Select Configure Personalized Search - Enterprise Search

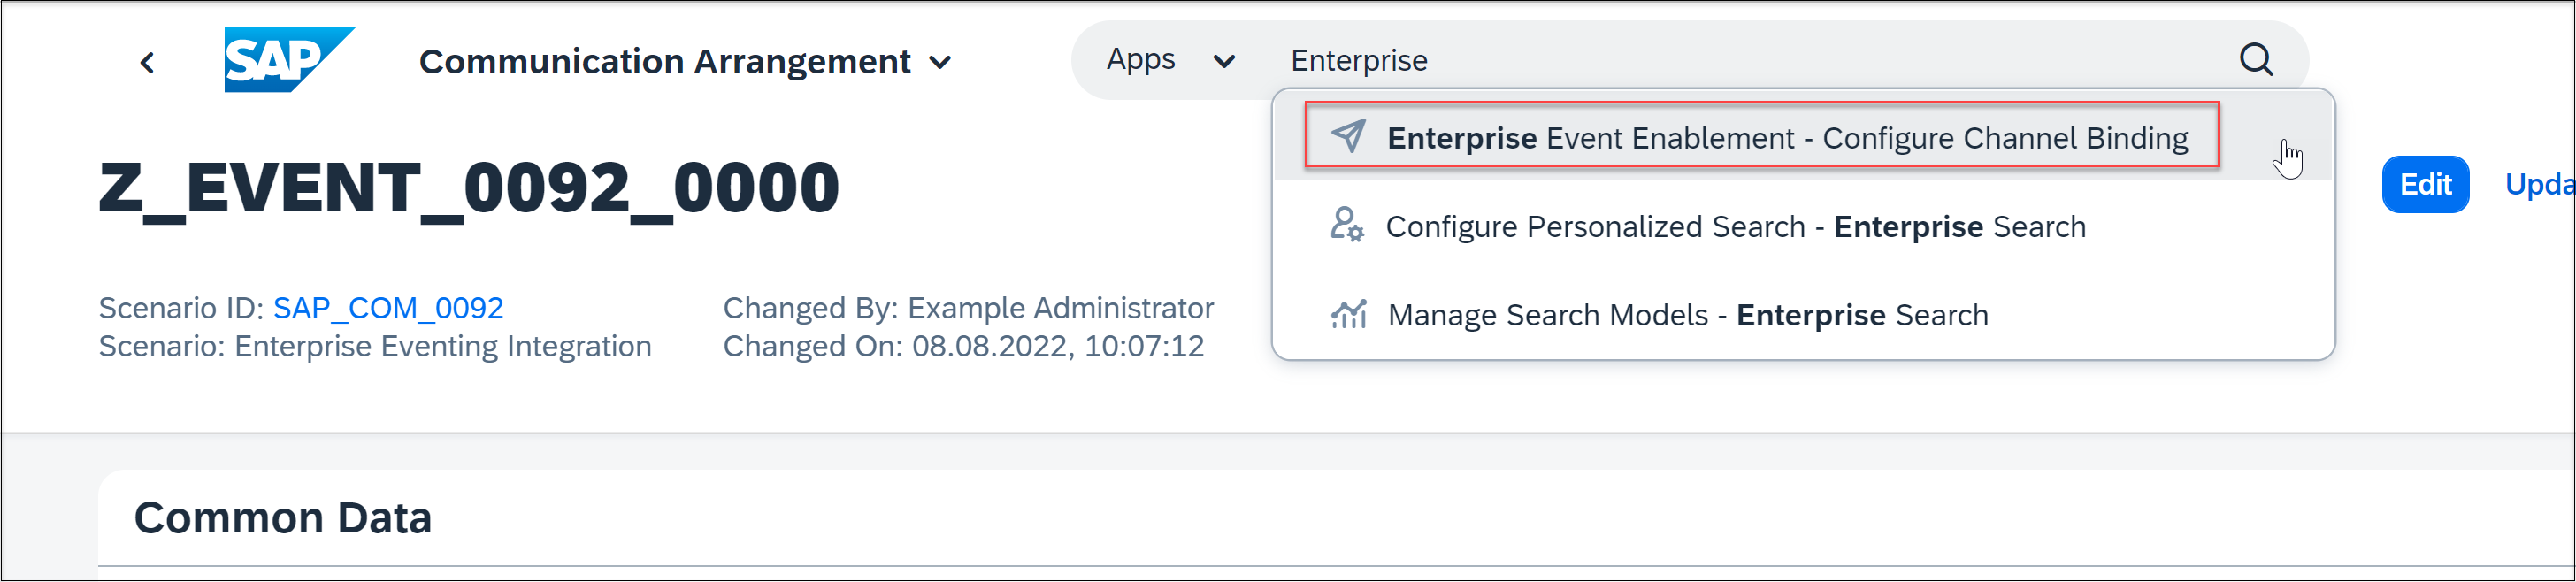click(1802, 226)
